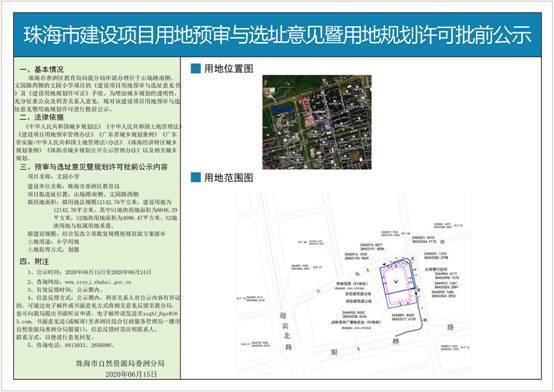Click the 珠海市自然资源局香洲分局 signature
Viewport: 554px width, 392px height.
(x=120, y=363)
